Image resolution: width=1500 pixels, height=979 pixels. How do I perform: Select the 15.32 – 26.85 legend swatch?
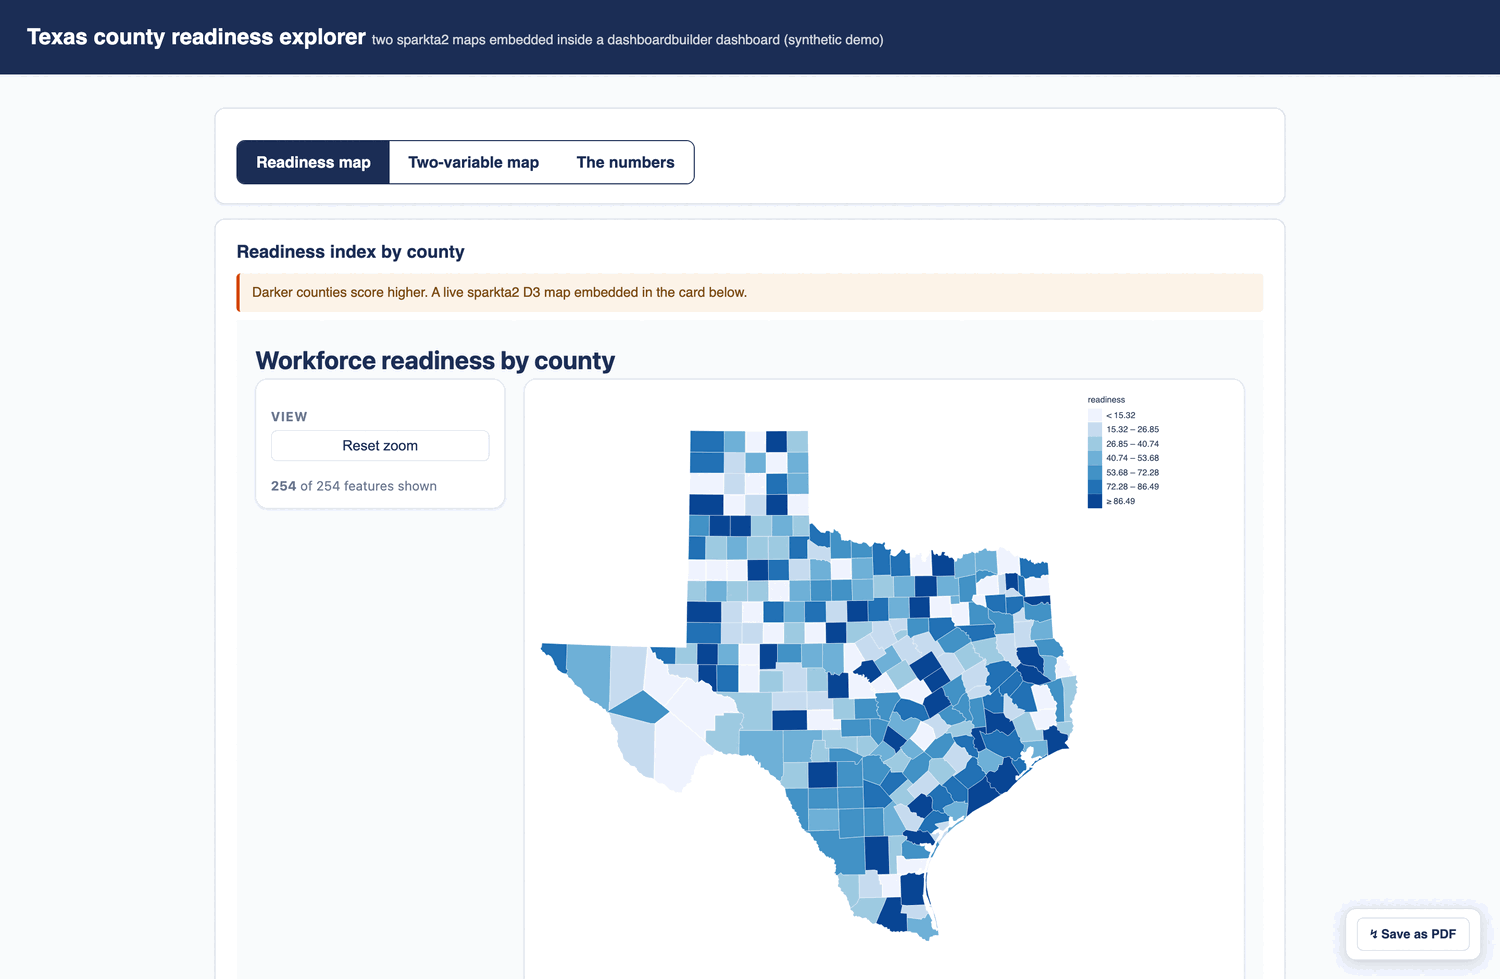pos(1094,429)
